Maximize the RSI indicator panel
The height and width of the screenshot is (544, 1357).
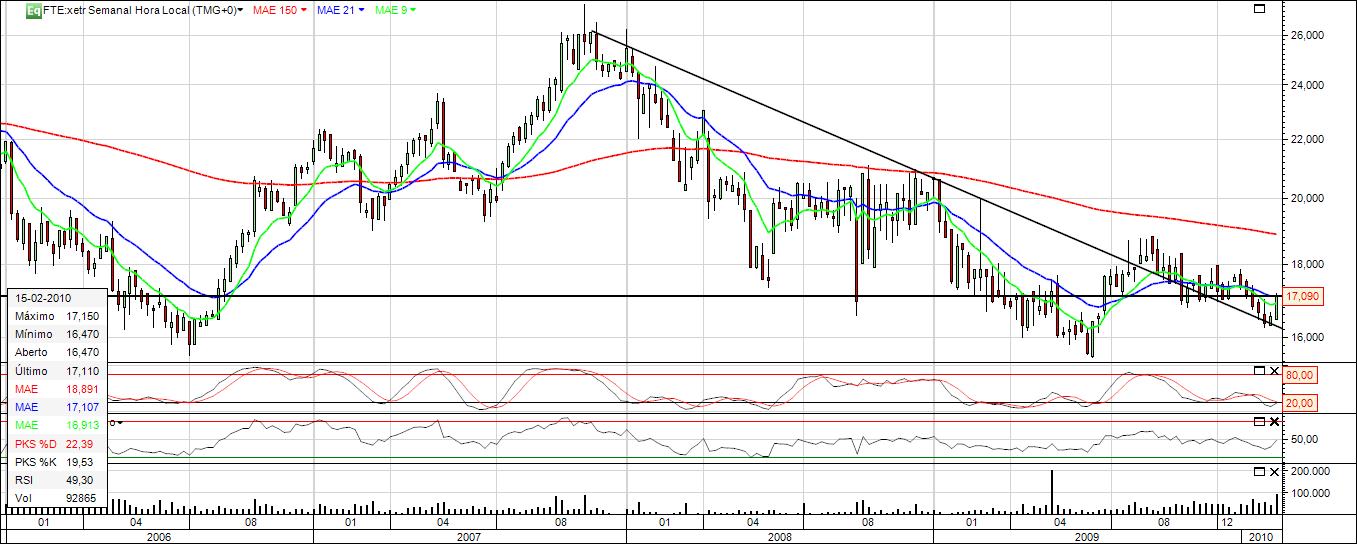tap(1260, 421)
